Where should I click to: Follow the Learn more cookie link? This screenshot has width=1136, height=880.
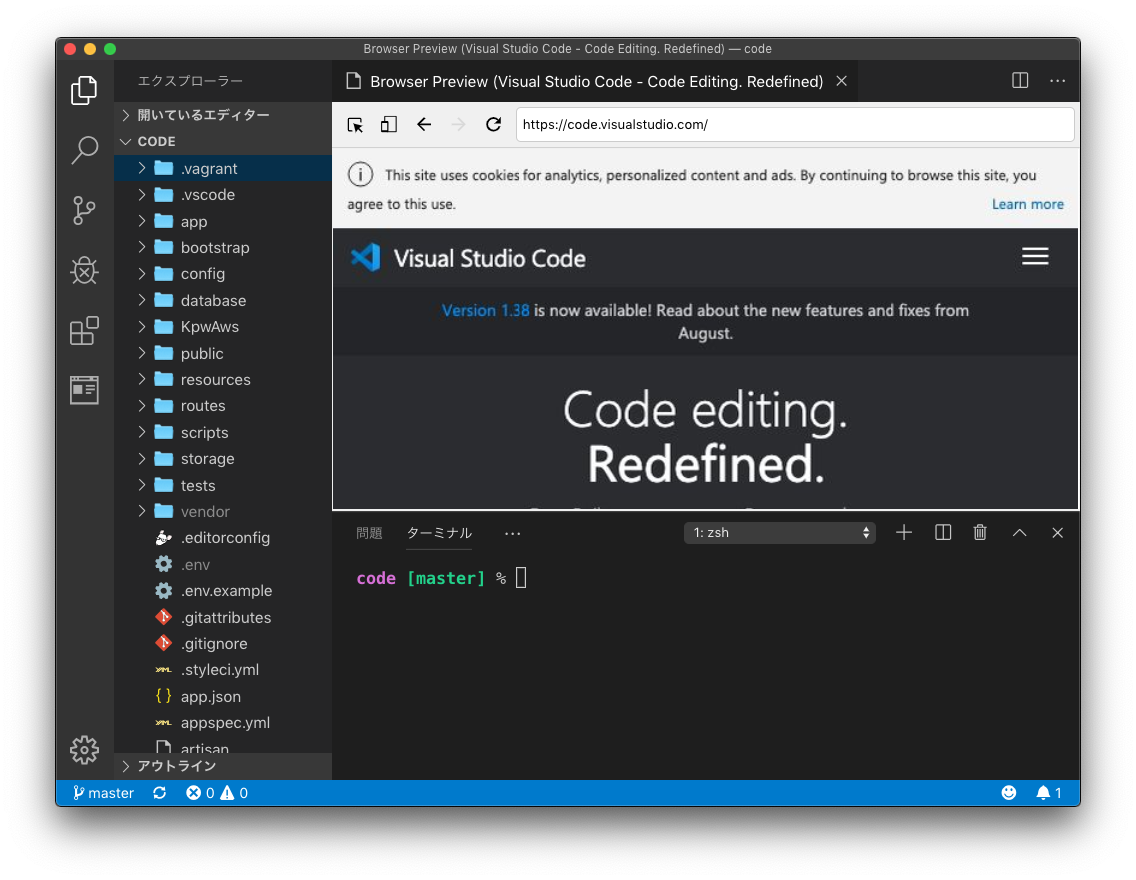(1027, 204)
